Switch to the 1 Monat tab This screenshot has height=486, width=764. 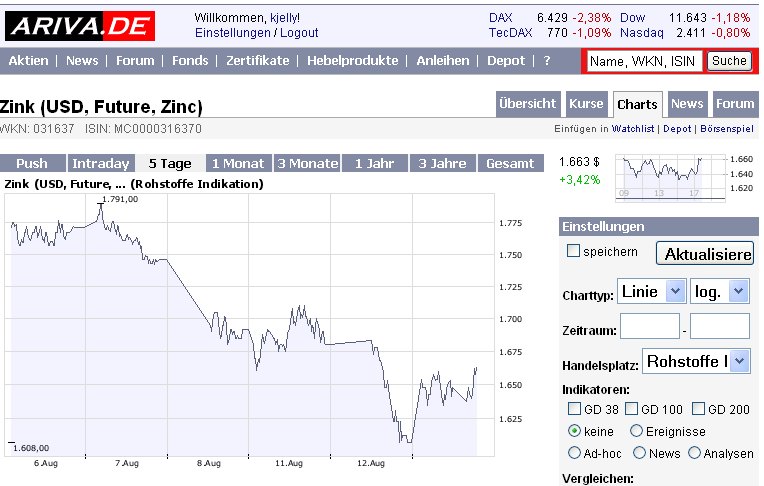pyautogui.click(x=239, y=163)
